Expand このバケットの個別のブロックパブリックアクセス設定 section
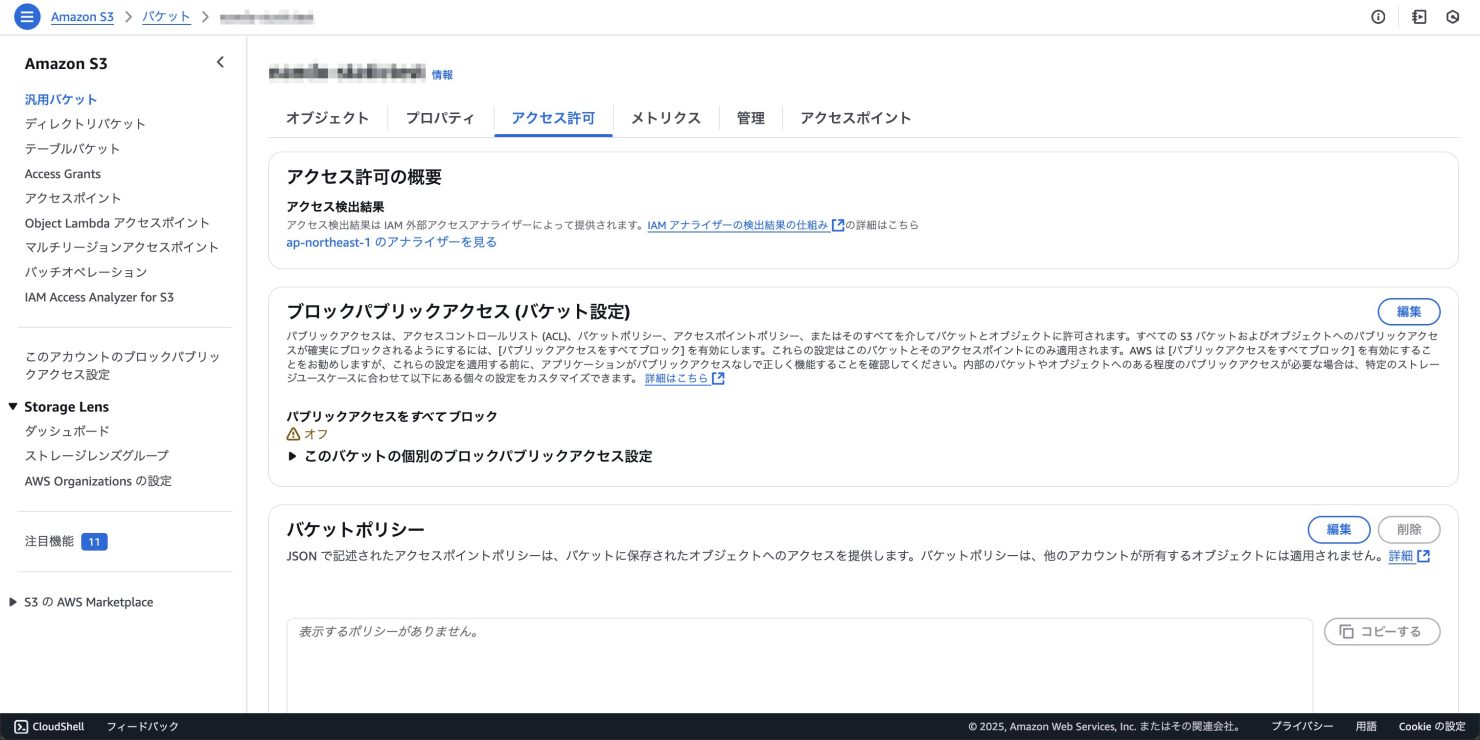This screenshot has width=1480, height=740. tap(293, 456)
